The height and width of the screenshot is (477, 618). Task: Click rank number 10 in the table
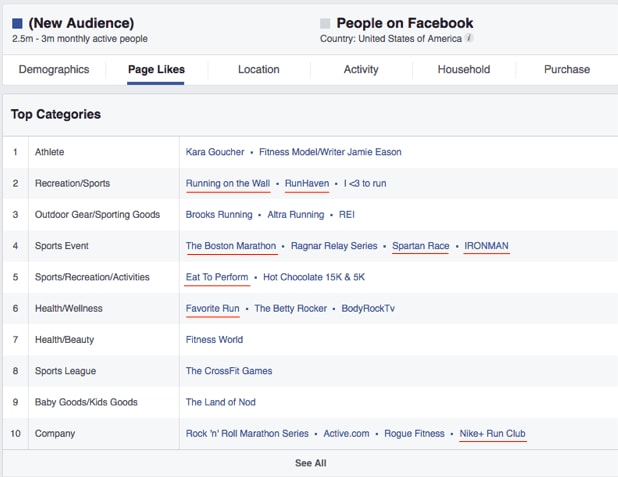click(15, 433)
